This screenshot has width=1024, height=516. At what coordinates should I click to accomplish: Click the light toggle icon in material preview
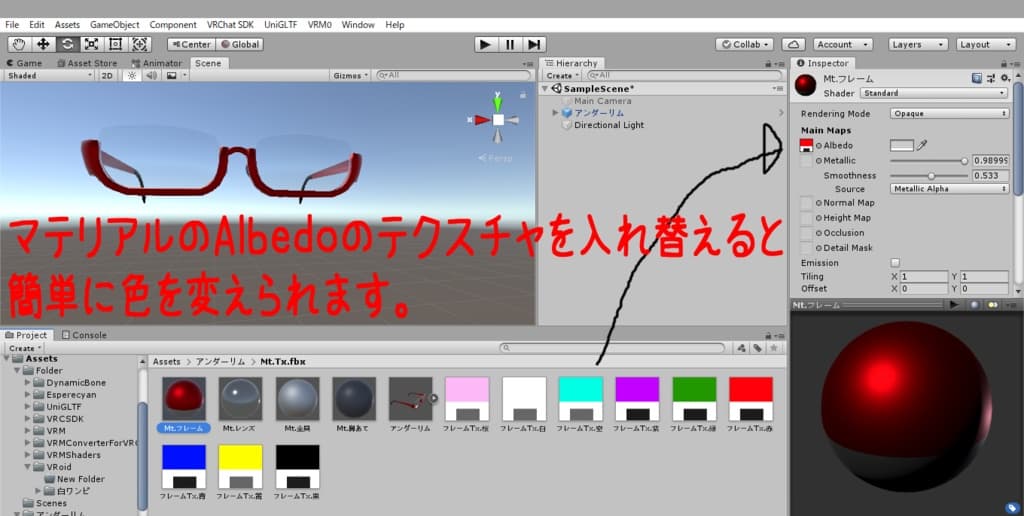(993, 305)
